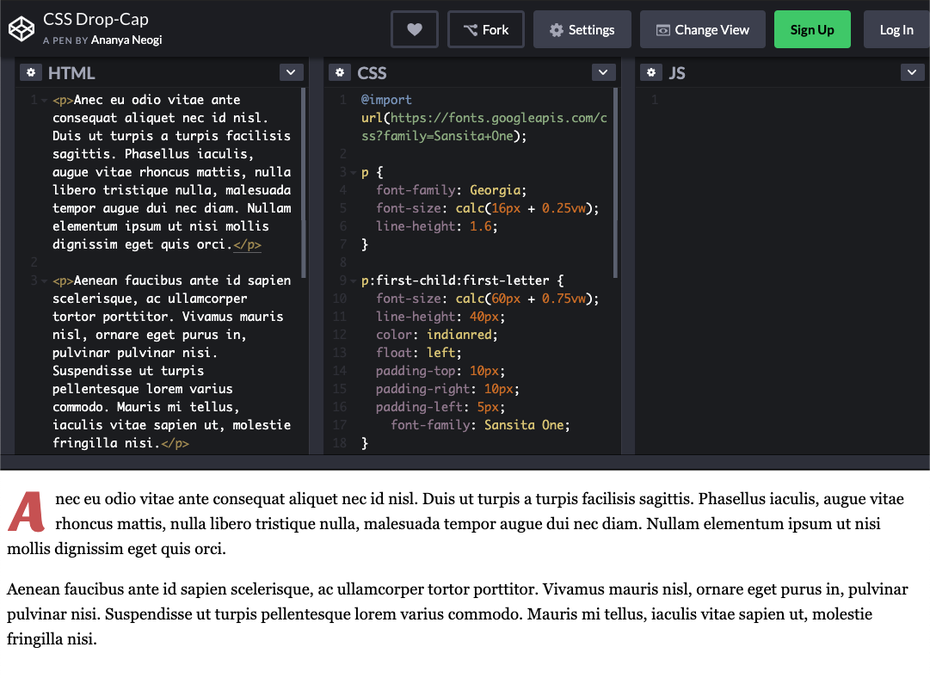Open pen Settings via the gear icon
Image resolution: width=930 pixels, height=678 pixels.
click(x=556, y=29)
